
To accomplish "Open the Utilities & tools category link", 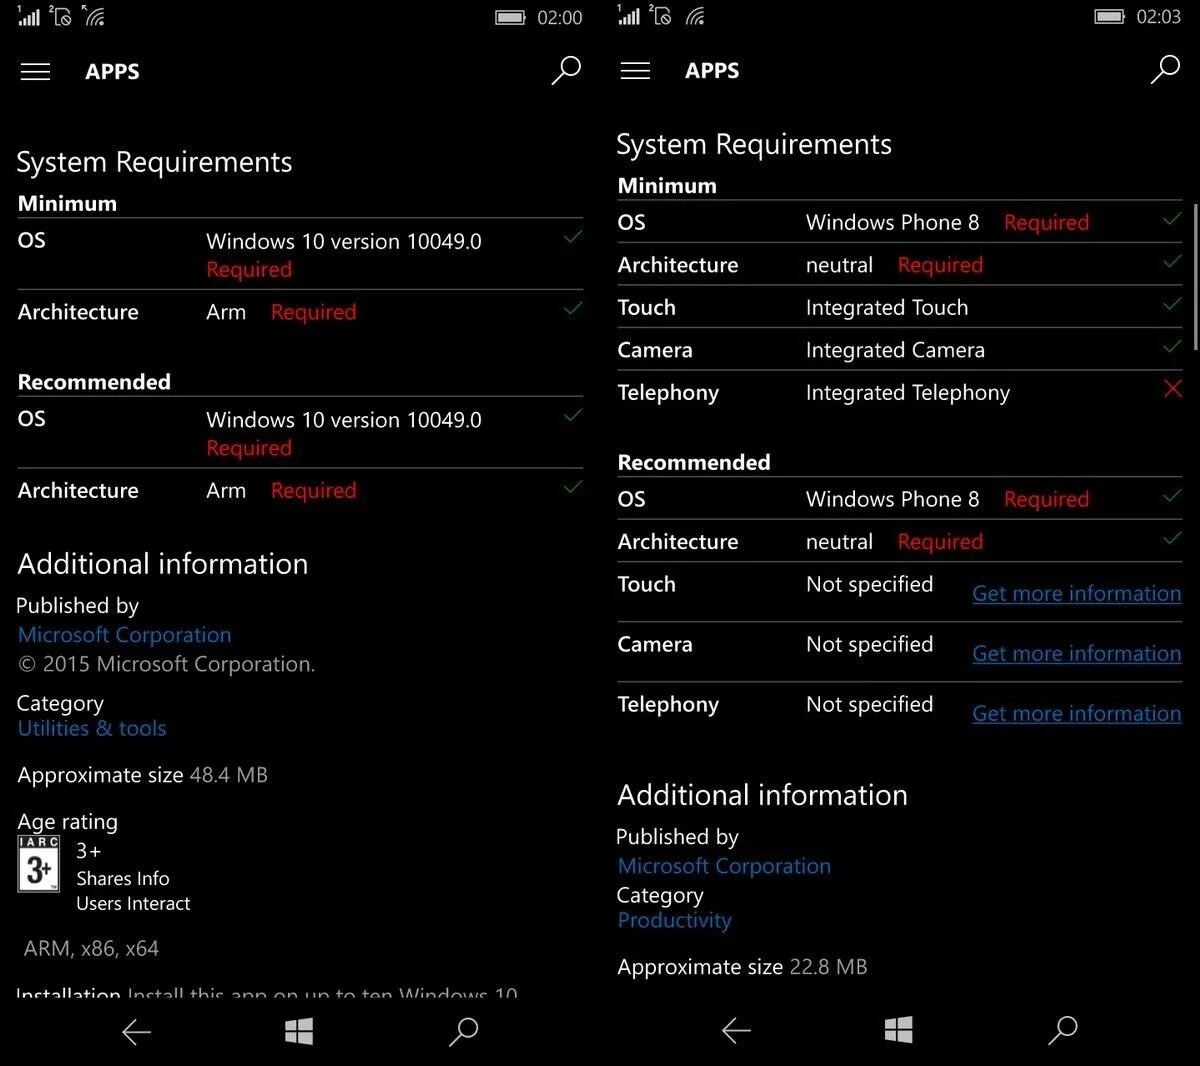I will (x=91, y=728).
